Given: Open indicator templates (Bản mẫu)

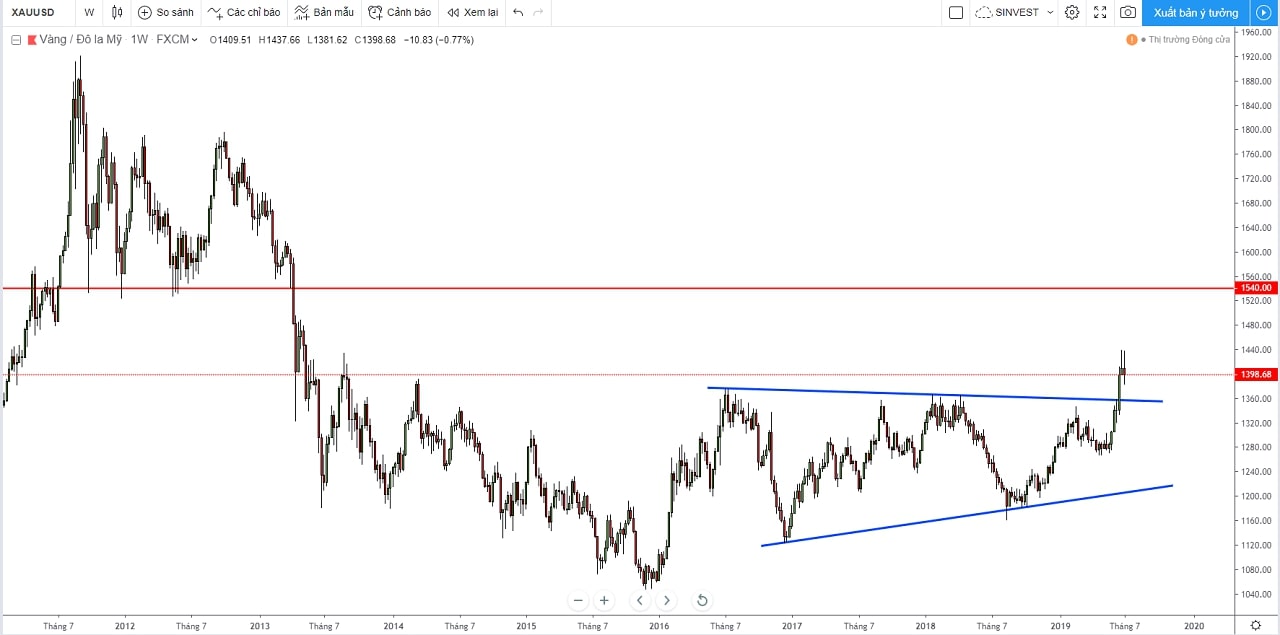Looking at the screenshot, I should [324, 13].
